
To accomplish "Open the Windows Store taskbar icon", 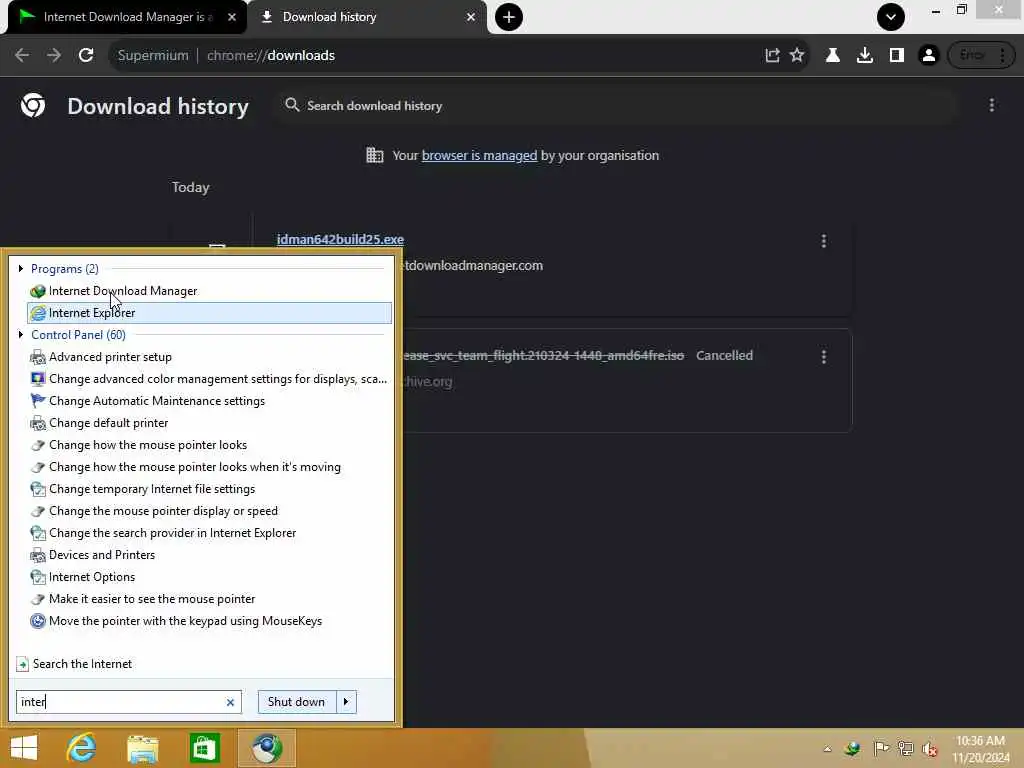I will point(204,748).
